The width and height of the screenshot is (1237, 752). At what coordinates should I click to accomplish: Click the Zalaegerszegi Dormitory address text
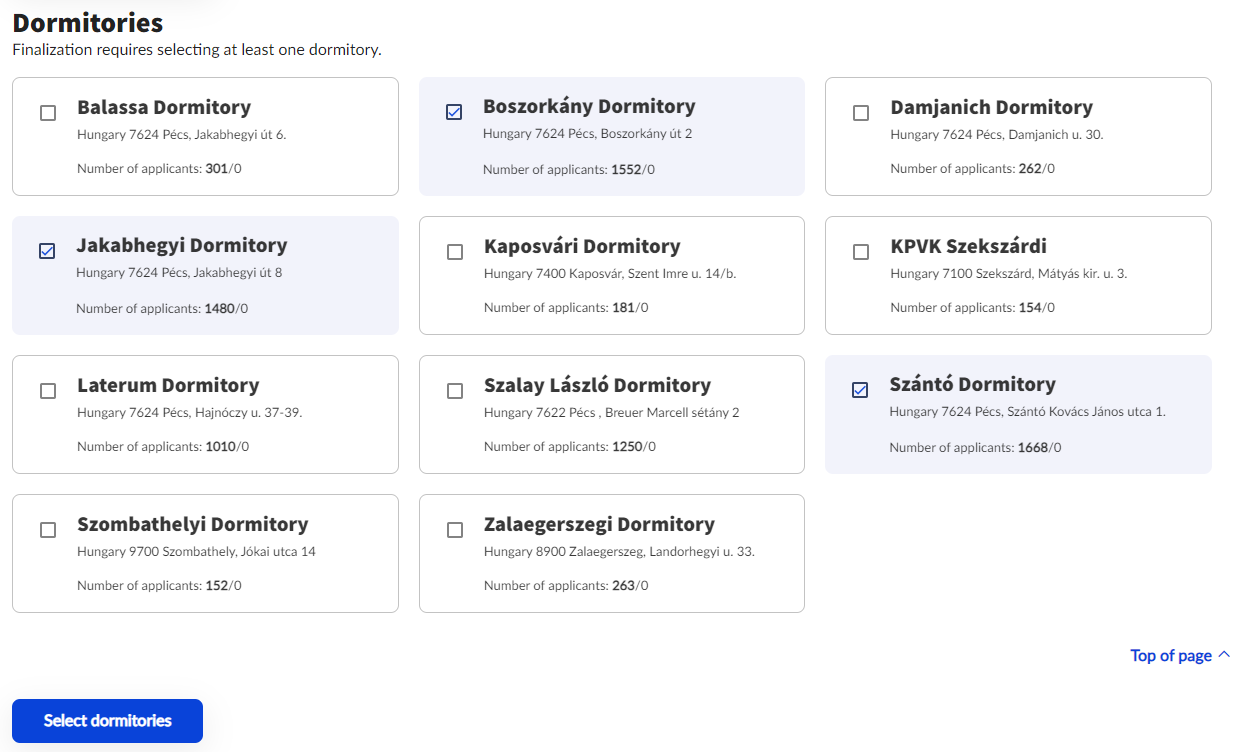point(619,552)
